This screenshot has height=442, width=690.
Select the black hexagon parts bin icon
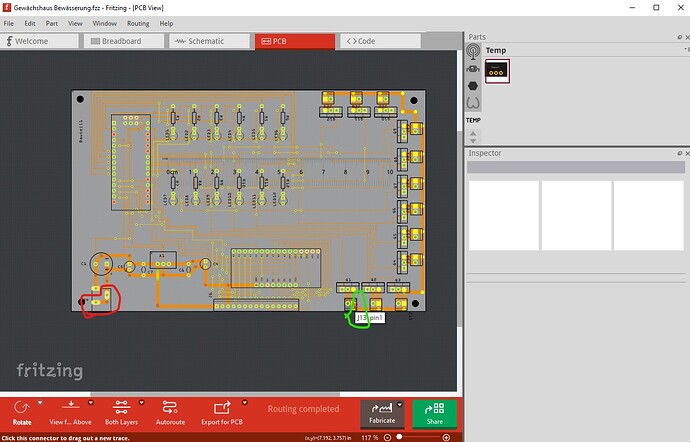(x=473, y=86)
